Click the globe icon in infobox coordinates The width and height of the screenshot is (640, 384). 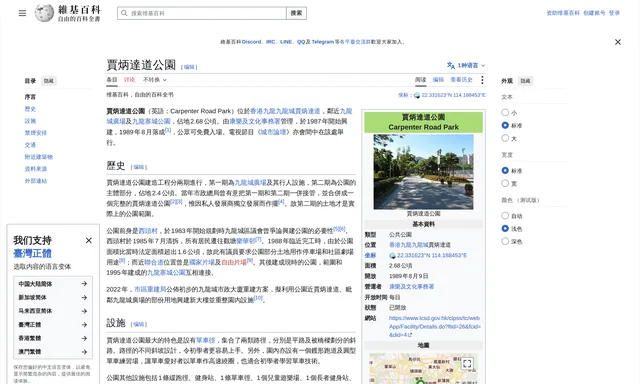click(392, 255)
